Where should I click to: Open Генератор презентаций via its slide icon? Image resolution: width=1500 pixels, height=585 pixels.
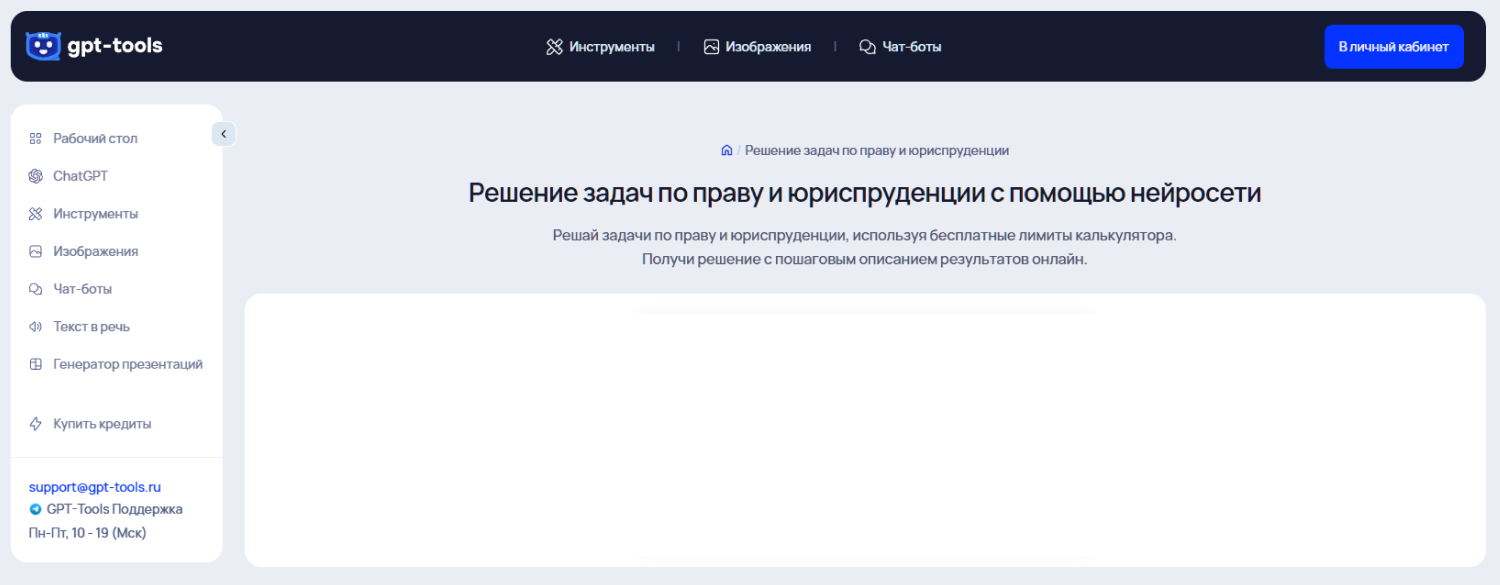pyautogui.click(x=35, y=363)
